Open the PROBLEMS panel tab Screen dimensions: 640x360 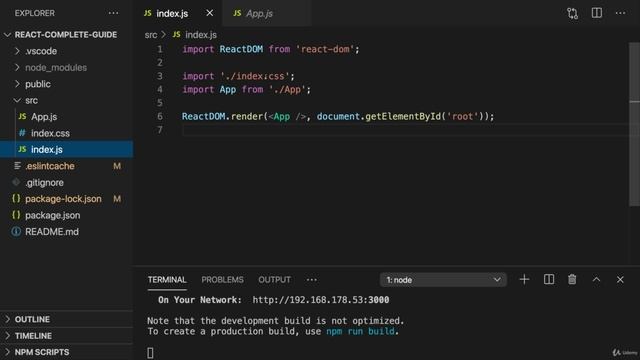tap(222, 280)
